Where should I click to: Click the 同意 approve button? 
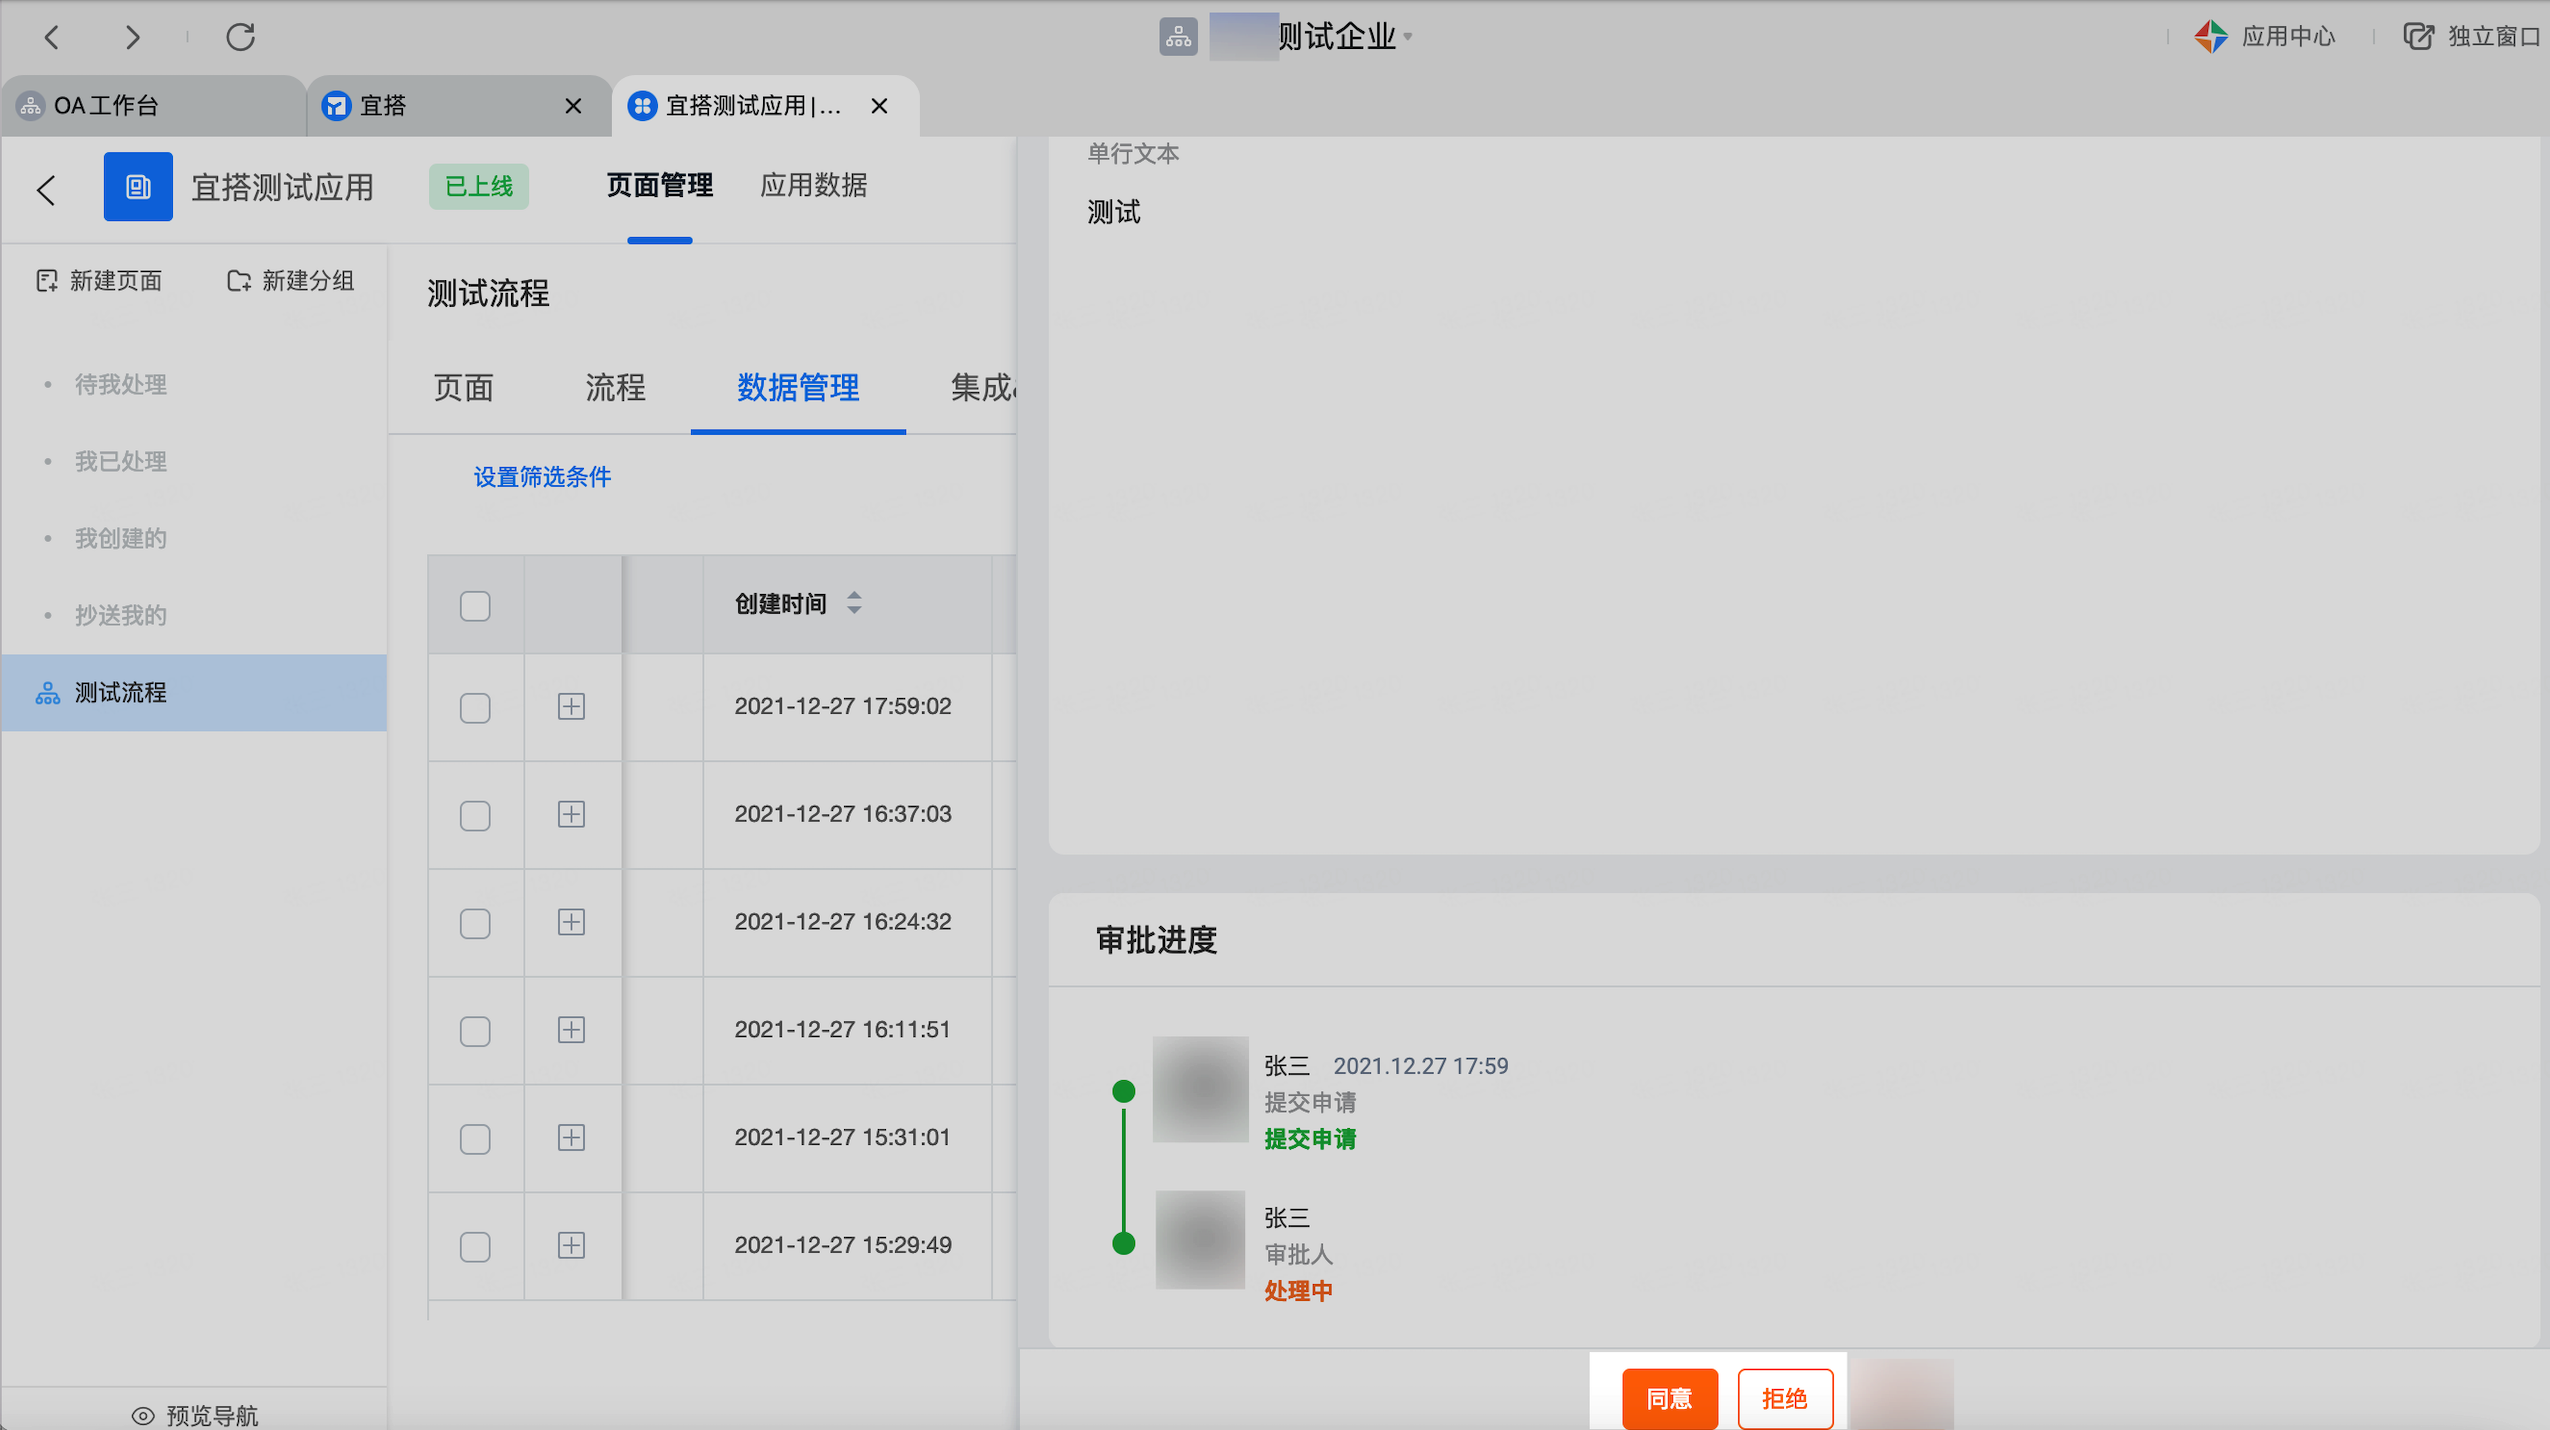[1669, 1398]
